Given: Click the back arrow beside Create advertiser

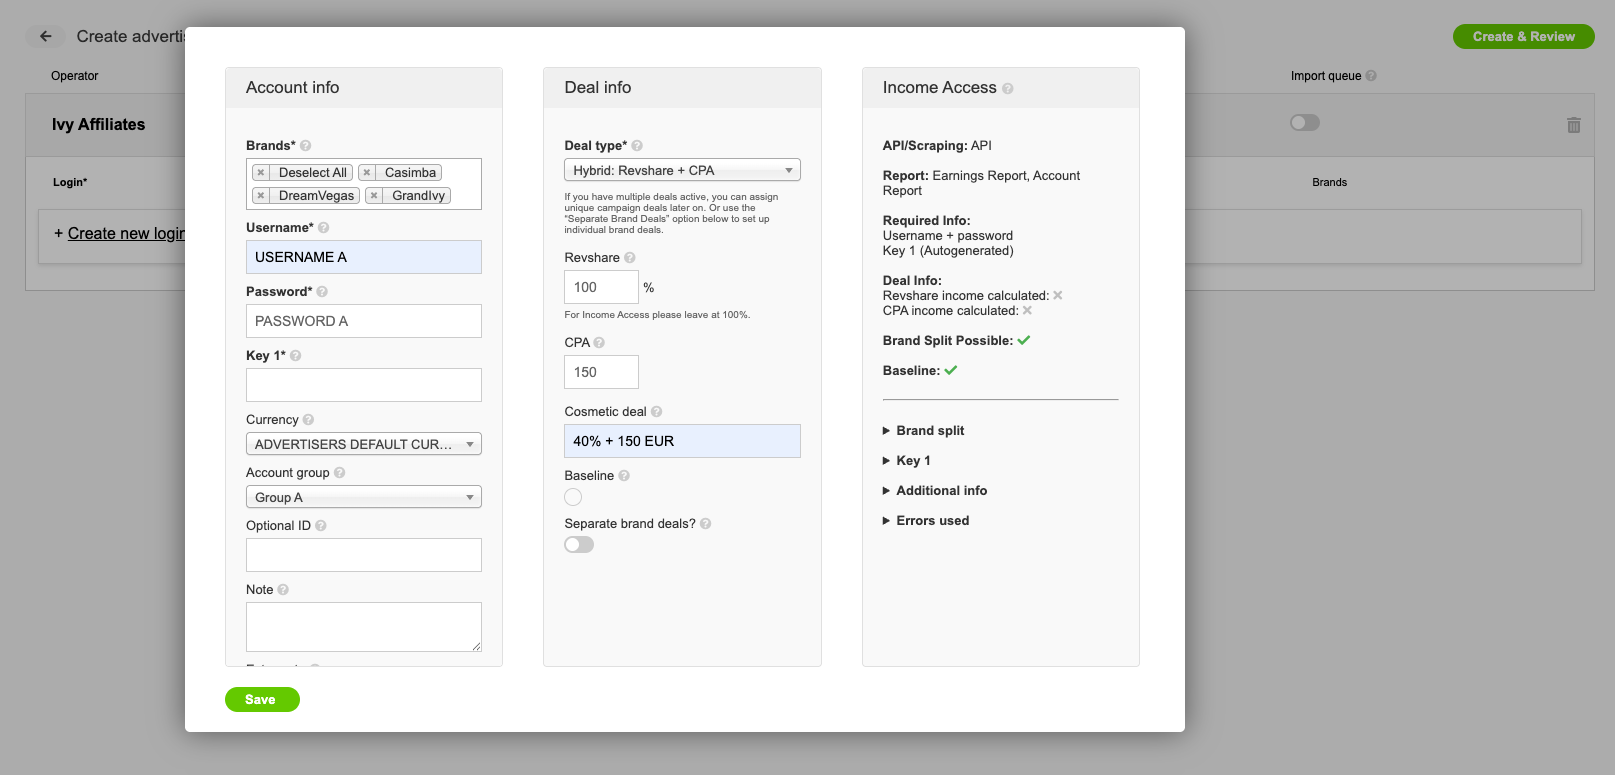Looking at the screenshot, I should [45, 36].
